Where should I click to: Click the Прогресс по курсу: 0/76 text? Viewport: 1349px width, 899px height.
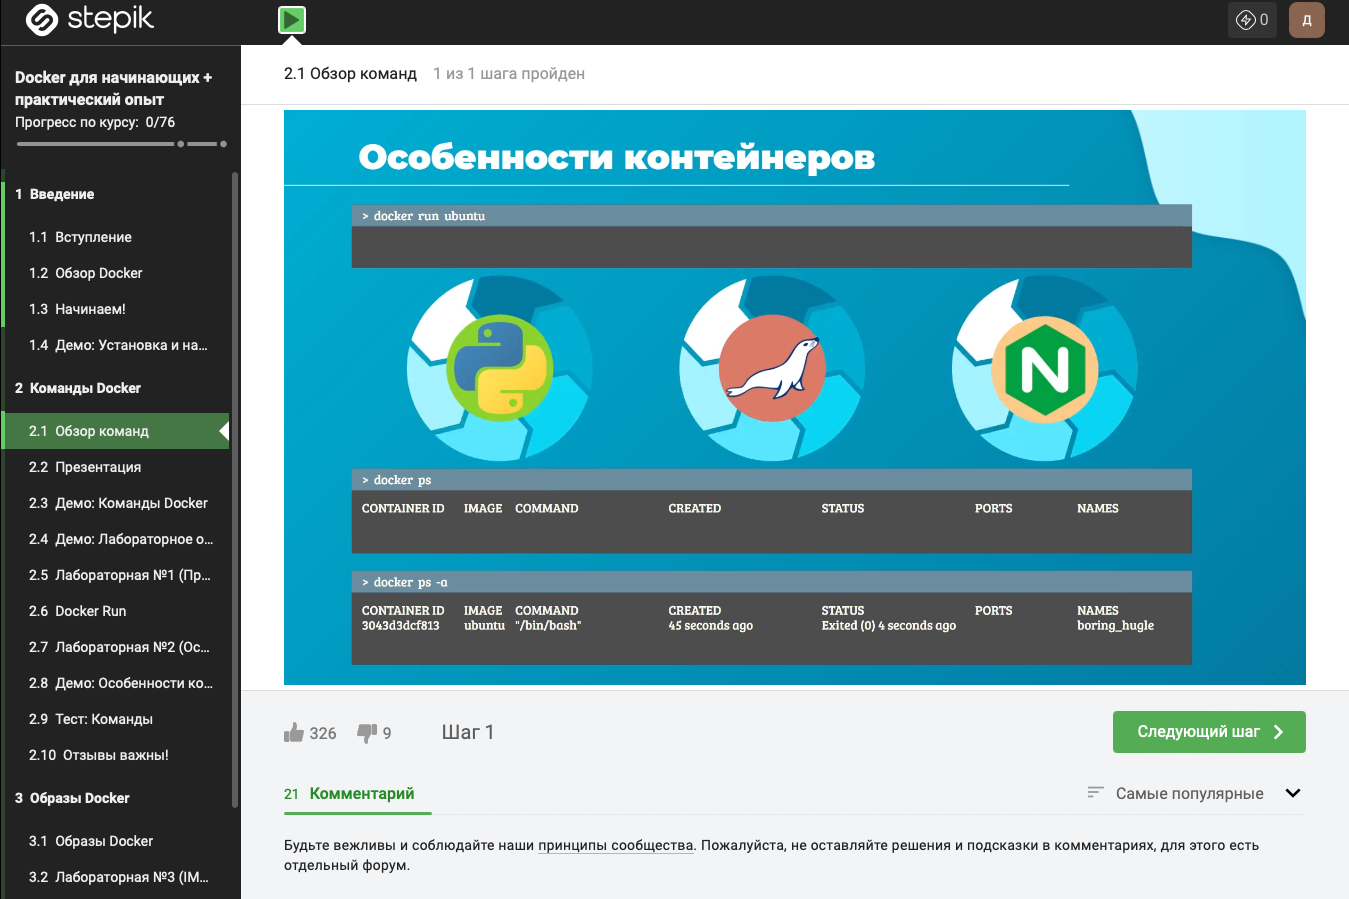[x=95, y=122]
